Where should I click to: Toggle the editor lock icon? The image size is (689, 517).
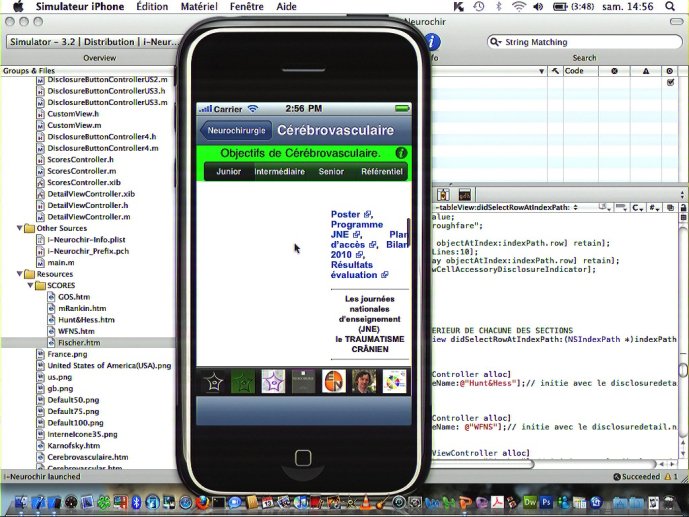click(x=683, y=207)
